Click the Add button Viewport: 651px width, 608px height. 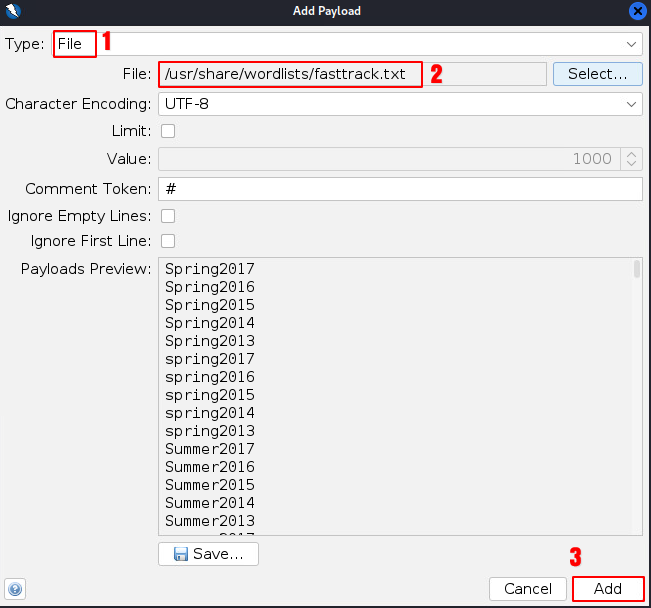608,589
